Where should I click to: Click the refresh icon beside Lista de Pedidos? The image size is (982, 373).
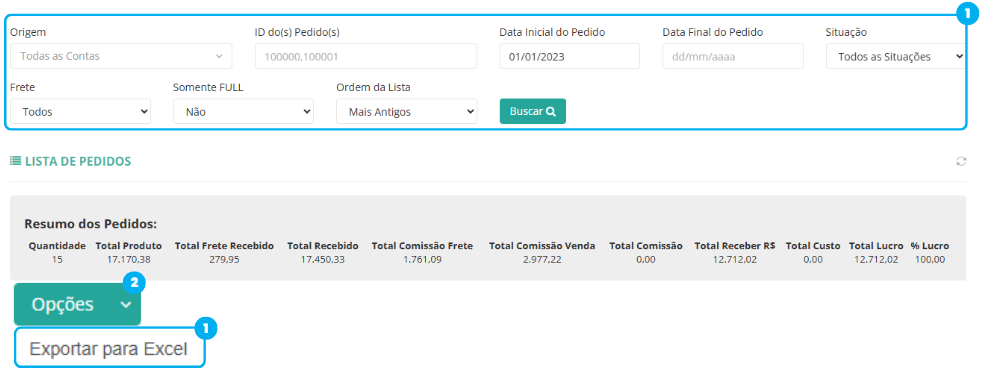pos(961,161)
